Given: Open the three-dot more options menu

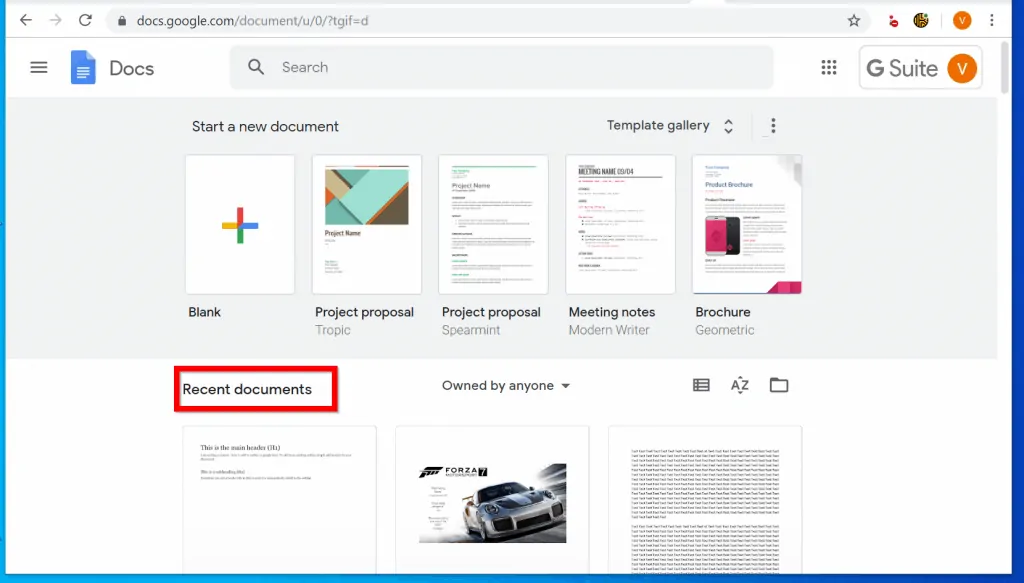Looking at the screenshot, I should click(x=772, y=125).
